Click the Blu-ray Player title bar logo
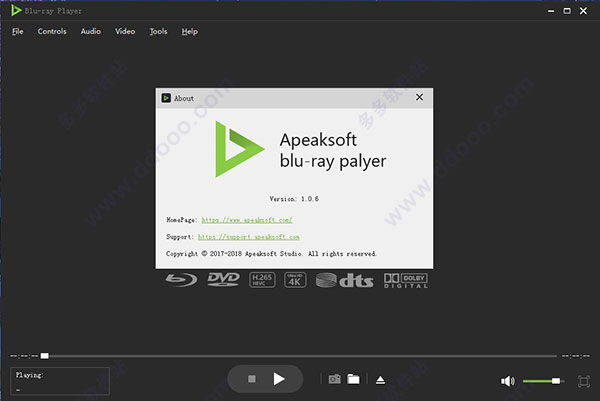The image size is (600, 401). (15, 10)
